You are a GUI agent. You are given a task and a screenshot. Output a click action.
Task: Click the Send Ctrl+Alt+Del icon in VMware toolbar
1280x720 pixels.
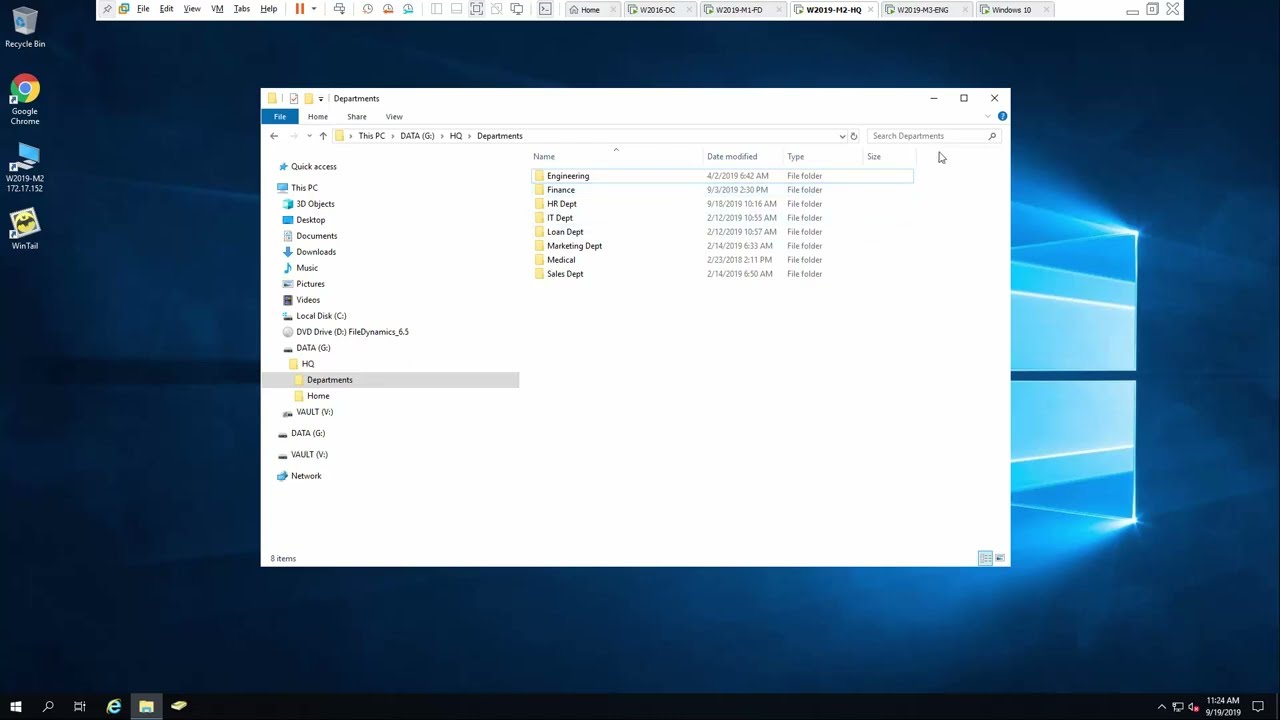coord(339,9)
